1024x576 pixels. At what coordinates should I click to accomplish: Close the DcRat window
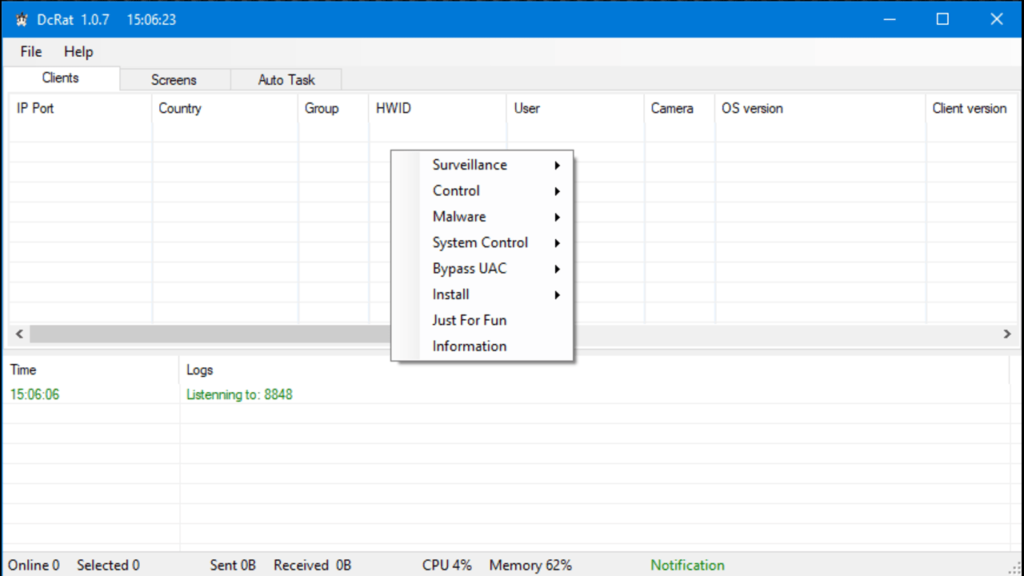[996, 20]
